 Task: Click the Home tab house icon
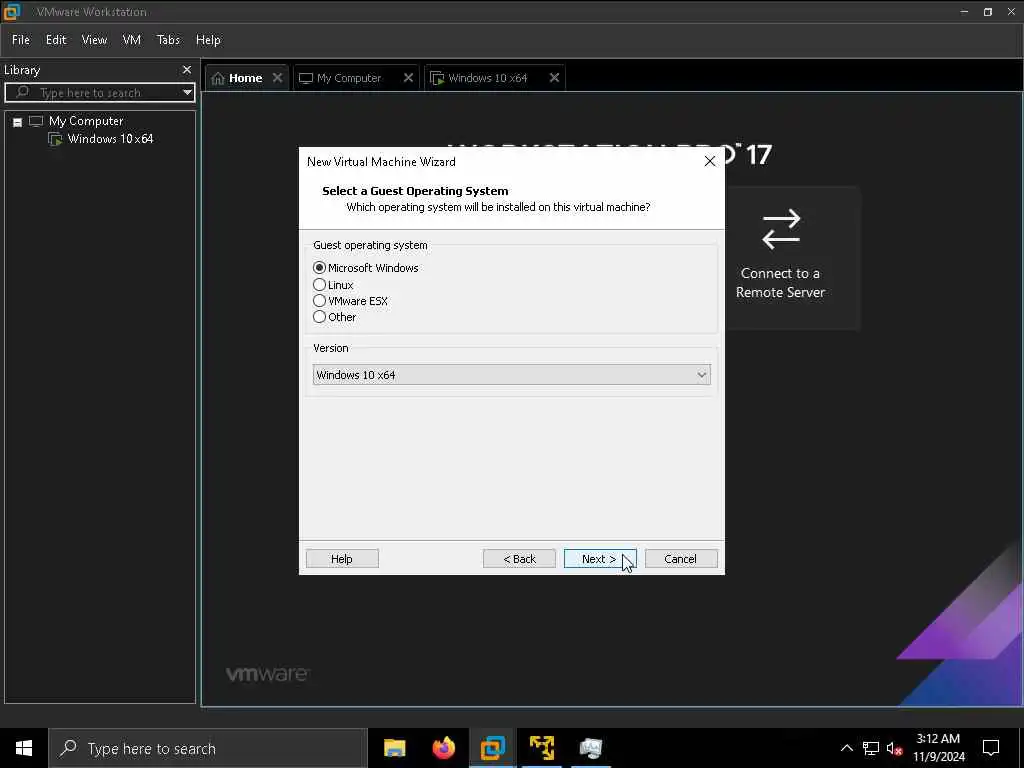(x=218, y=78)
